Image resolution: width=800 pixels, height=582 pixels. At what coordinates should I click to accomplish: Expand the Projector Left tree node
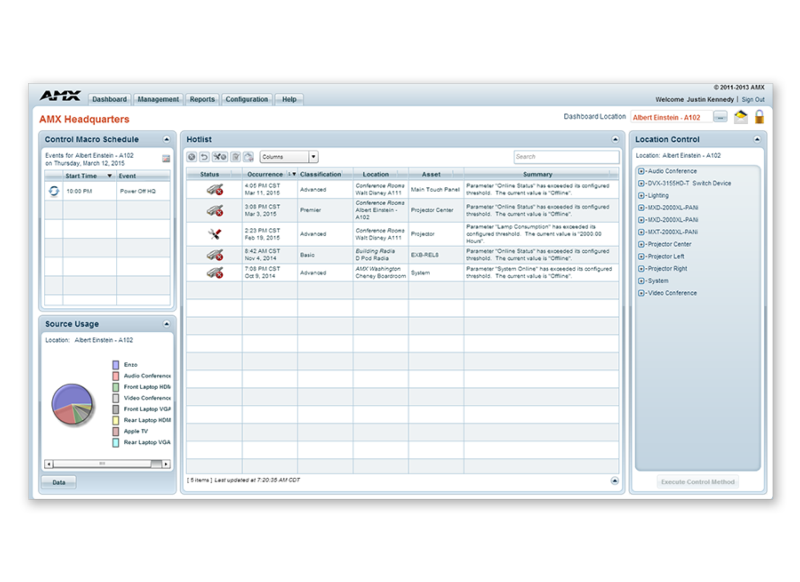click(641, 257)
